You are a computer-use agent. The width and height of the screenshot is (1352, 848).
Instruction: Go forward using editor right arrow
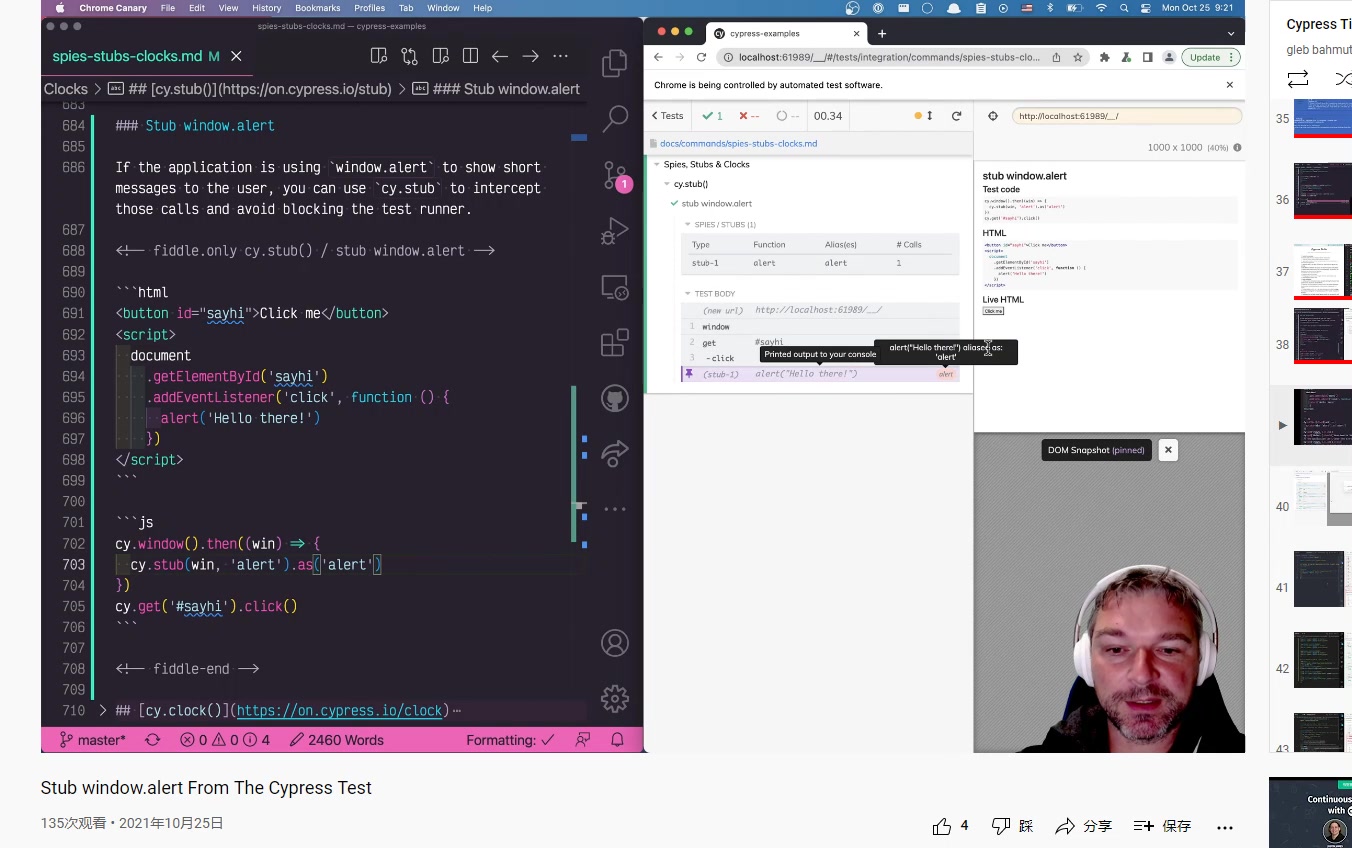click(531, 56)
